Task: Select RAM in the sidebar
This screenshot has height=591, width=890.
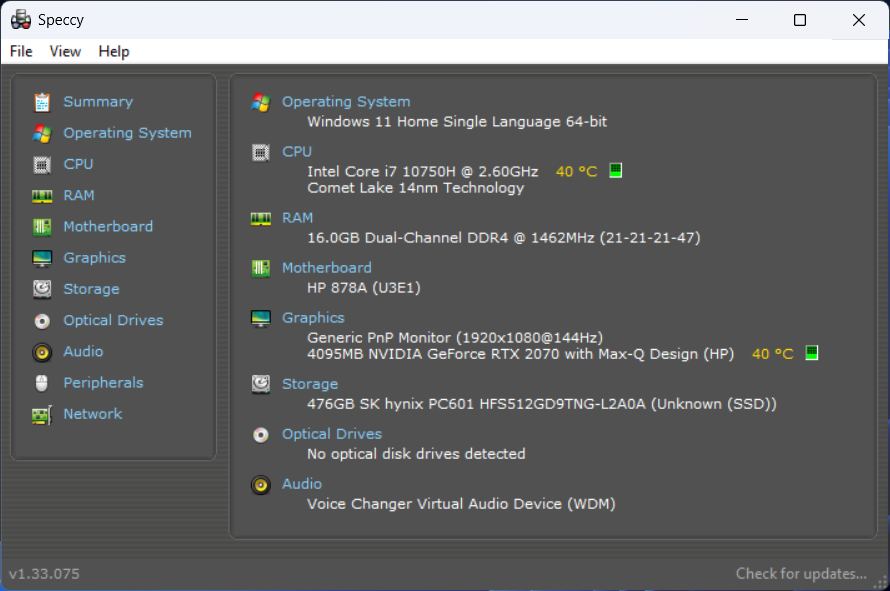Action: 79,195
